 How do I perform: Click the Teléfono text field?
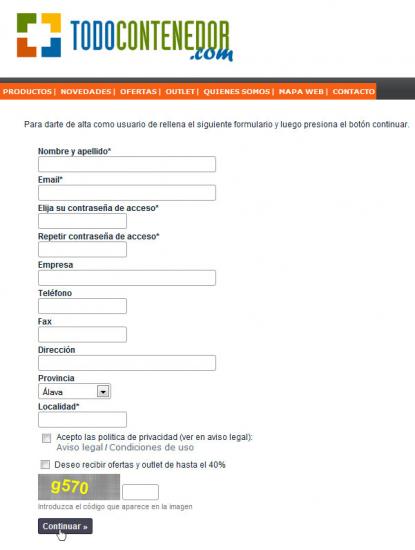[x=82, y=306]
